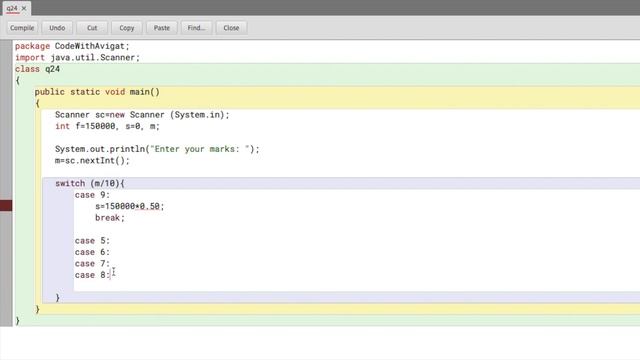The image size is (640, 360).
Task: Click the 'Scanner sc=new Scanner (System.in);' line
Action: (x=142, y=115)
